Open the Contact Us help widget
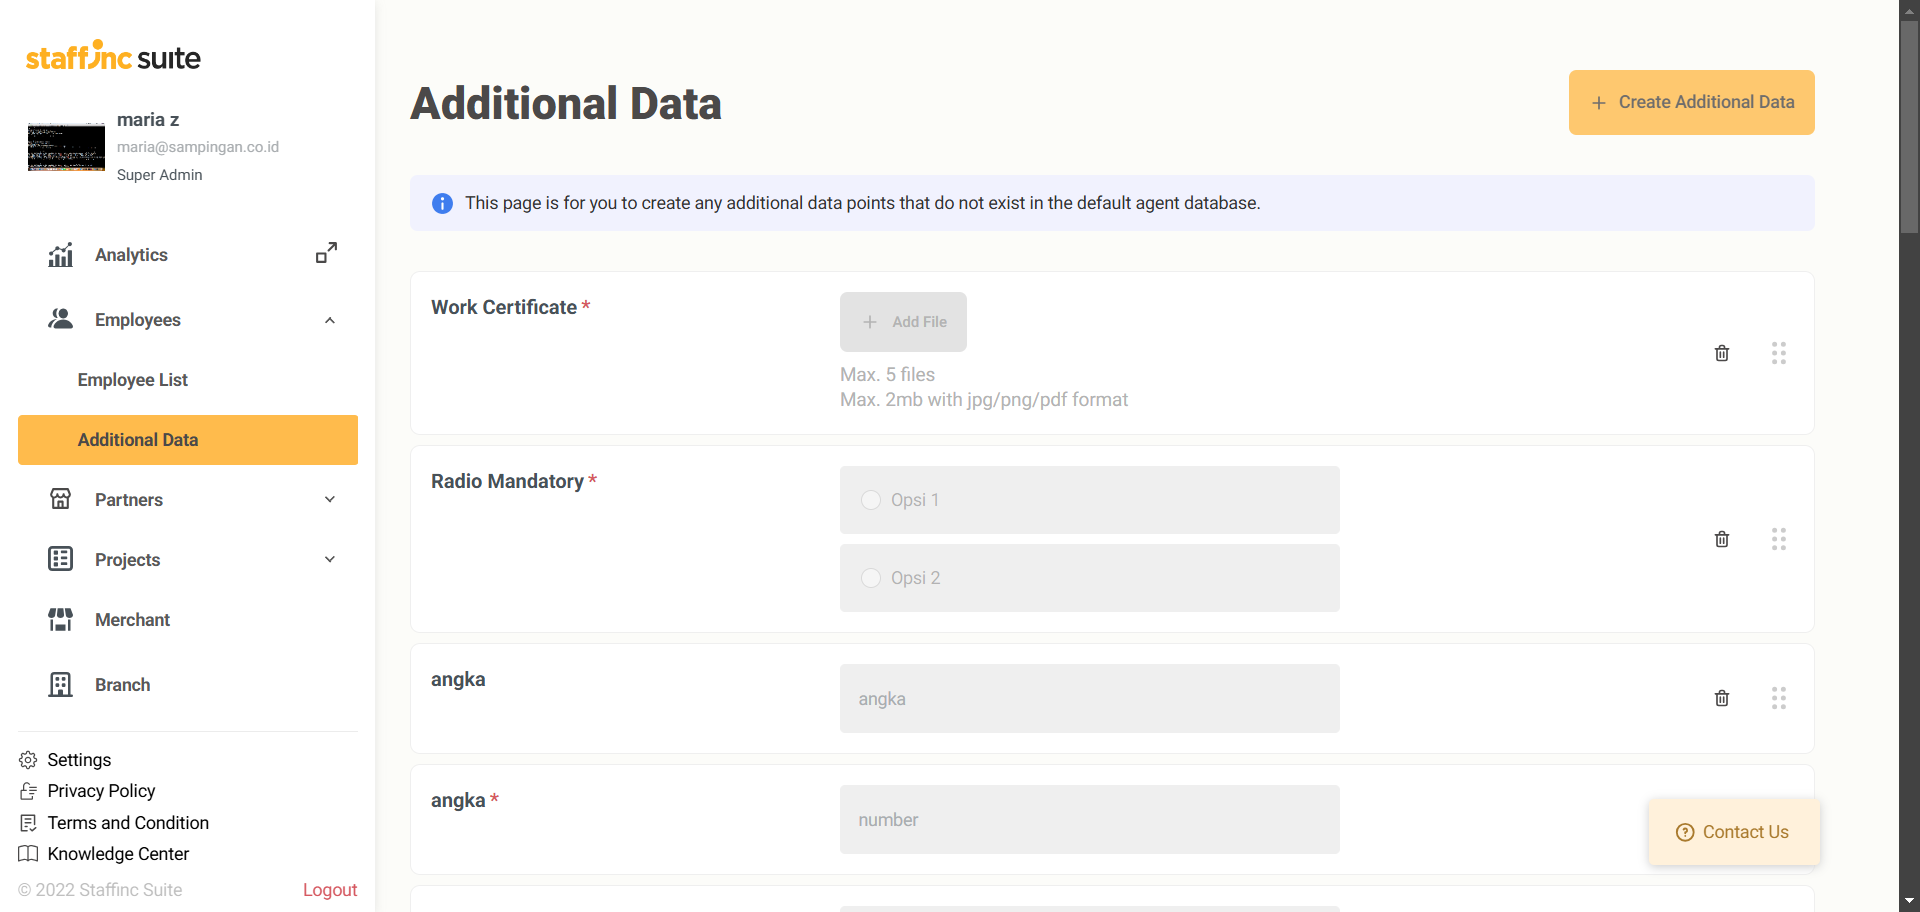 pos(1733,832)
